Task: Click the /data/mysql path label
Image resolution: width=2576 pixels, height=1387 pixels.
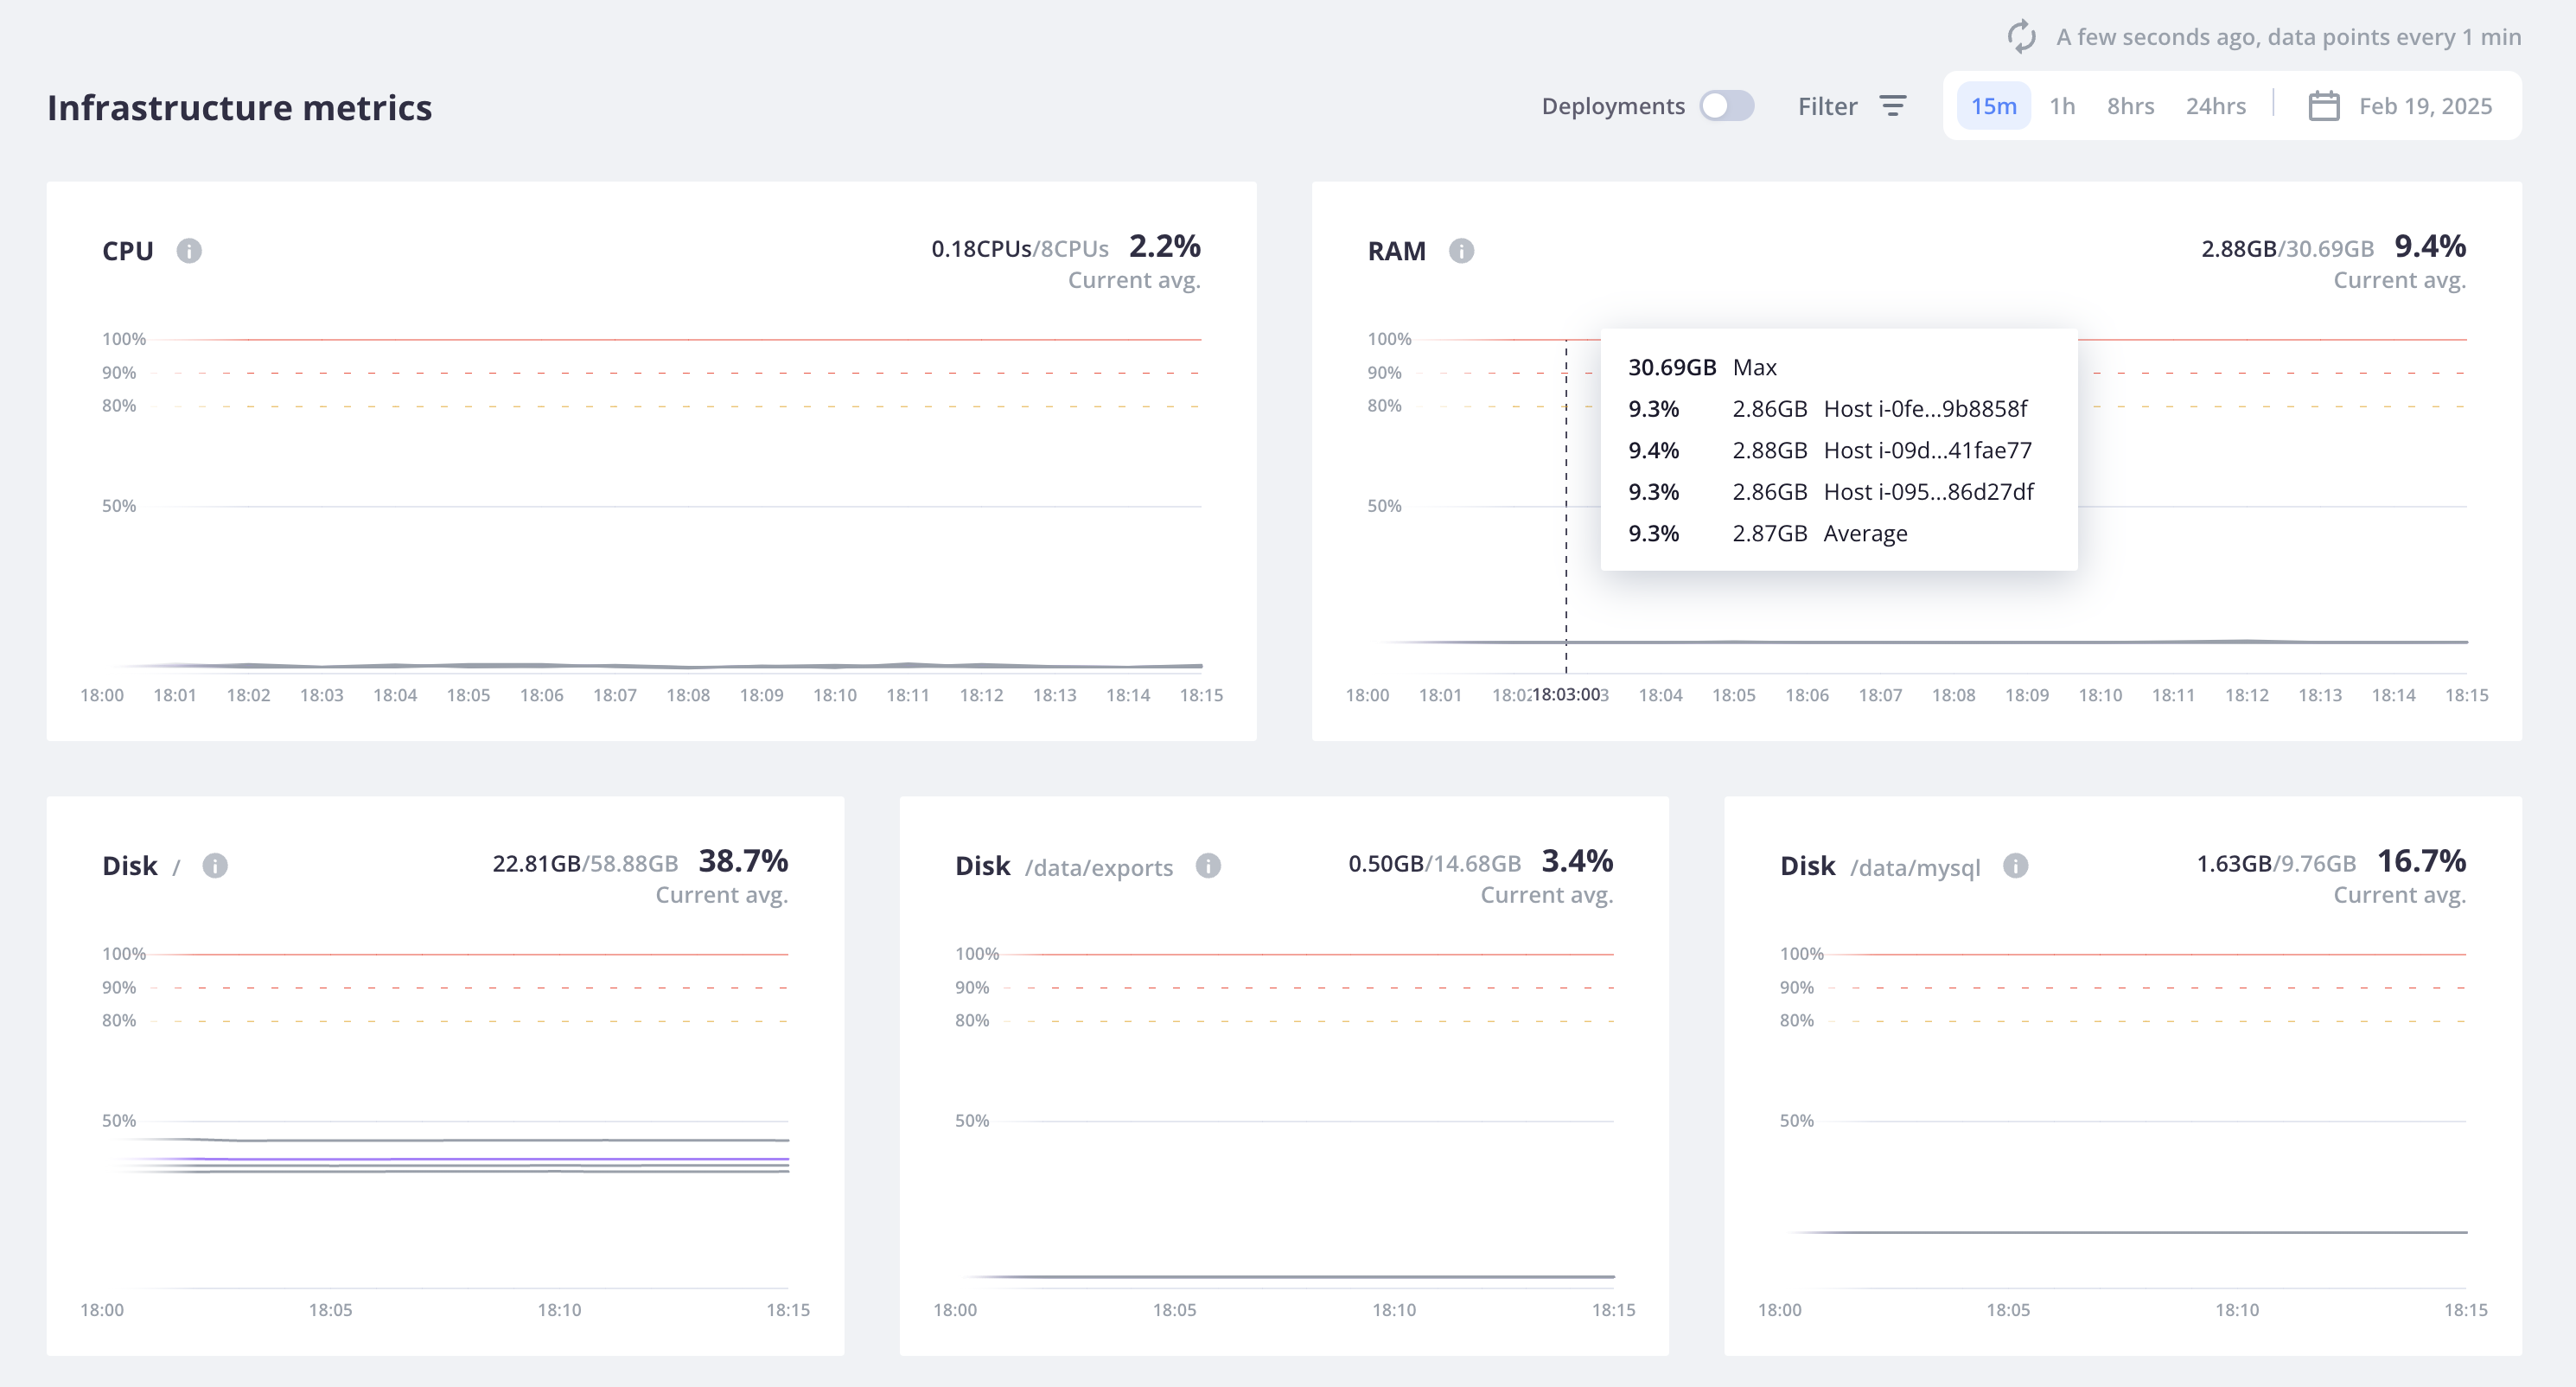Action: click(x=1914, y=868)
